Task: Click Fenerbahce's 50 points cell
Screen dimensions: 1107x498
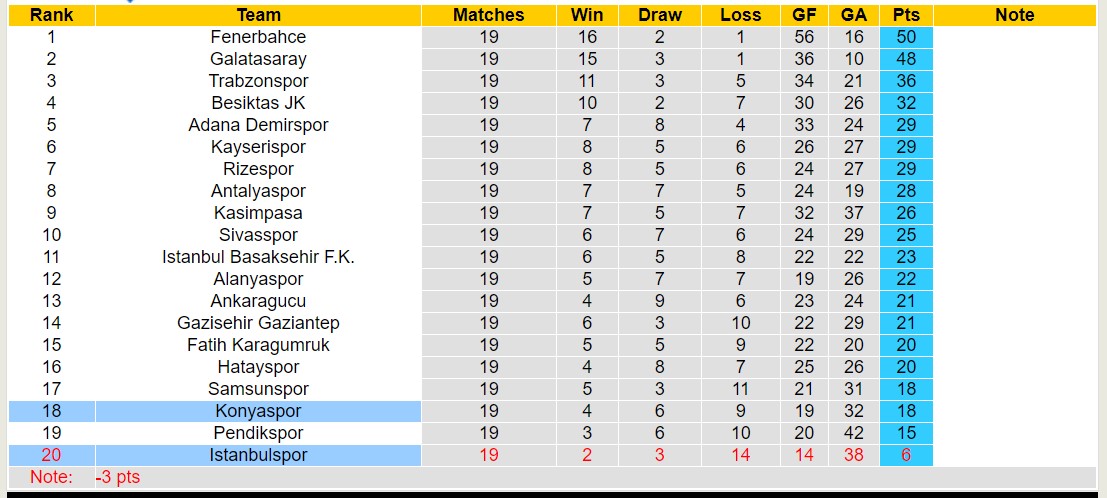Action: coord(906,37)
